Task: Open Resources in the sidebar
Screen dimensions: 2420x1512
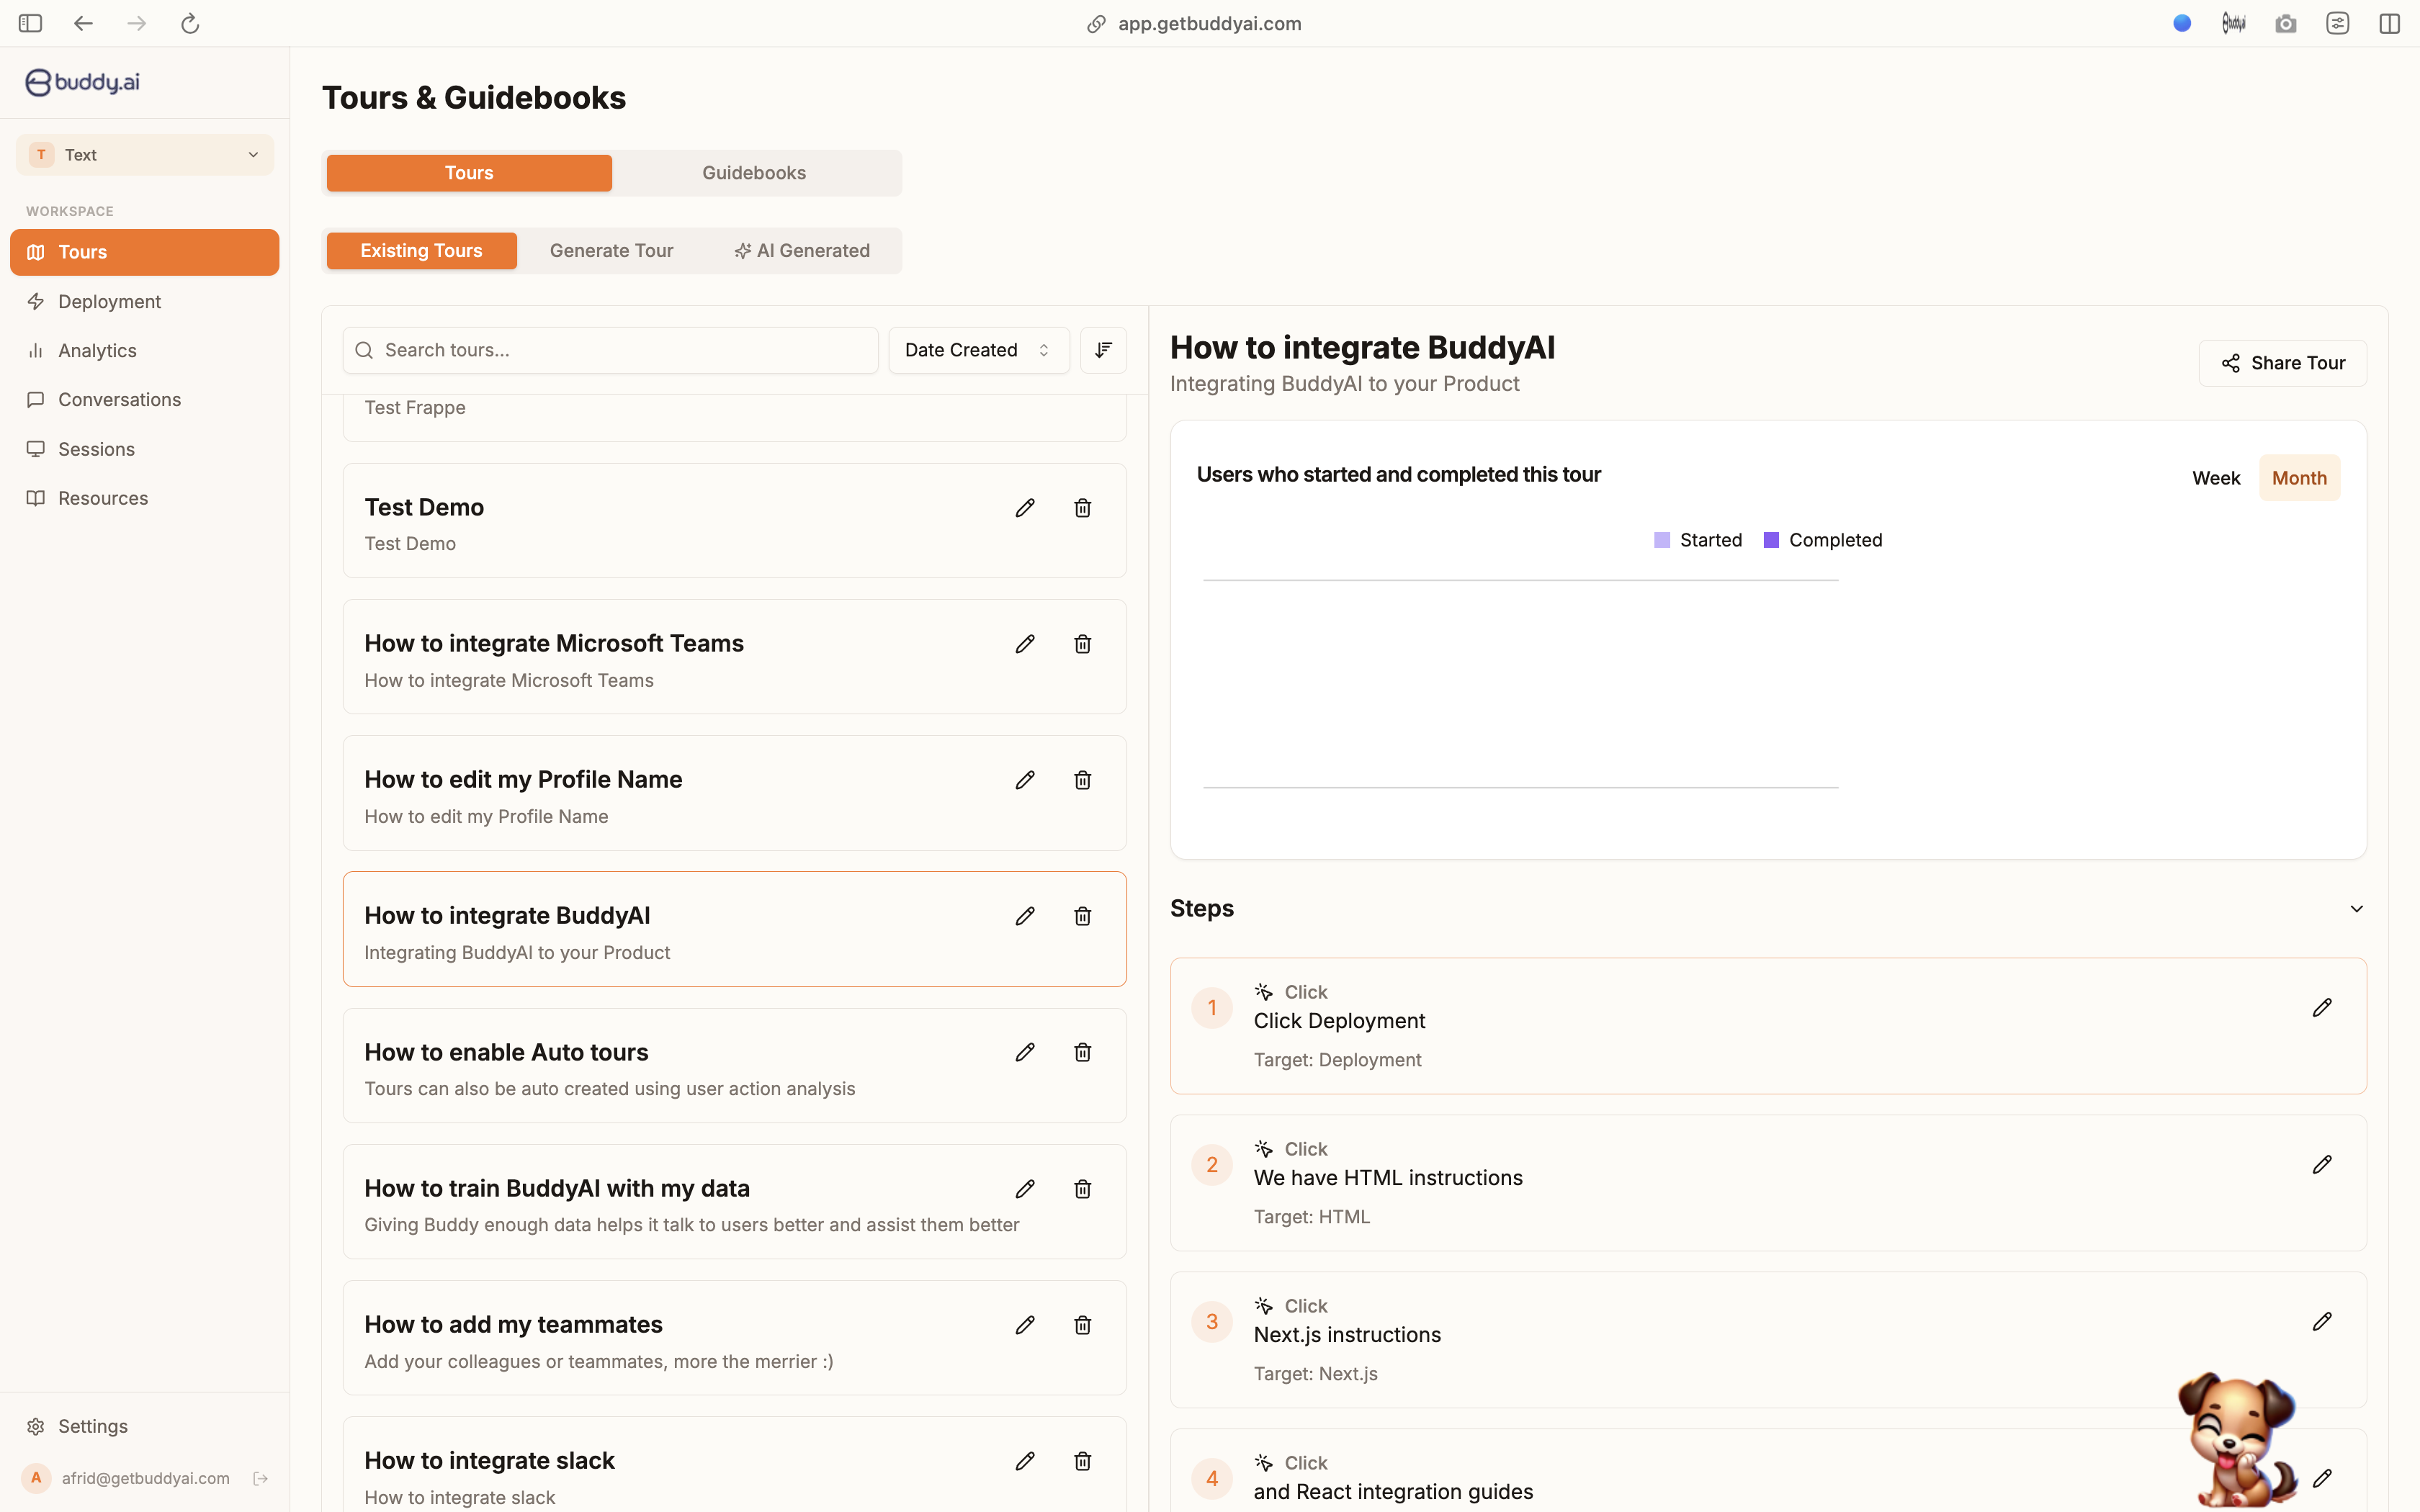Action: click(145, 498)
